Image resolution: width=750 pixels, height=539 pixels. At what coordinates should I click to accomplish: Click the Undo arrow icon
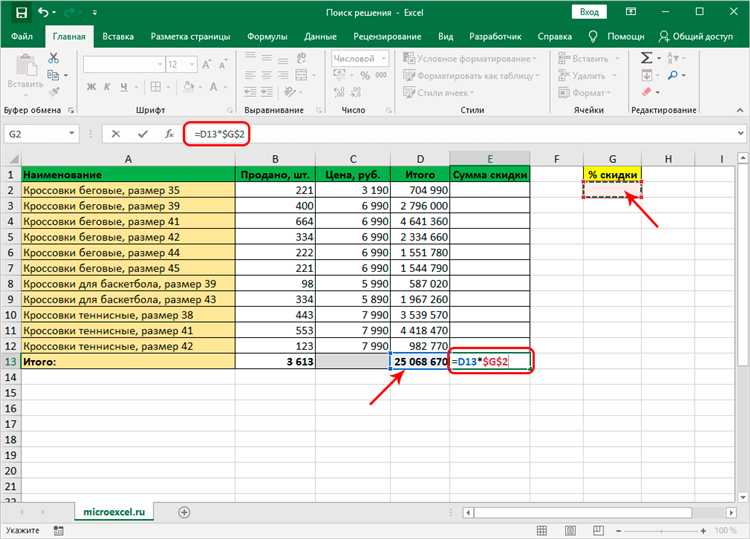pos(43,12)
